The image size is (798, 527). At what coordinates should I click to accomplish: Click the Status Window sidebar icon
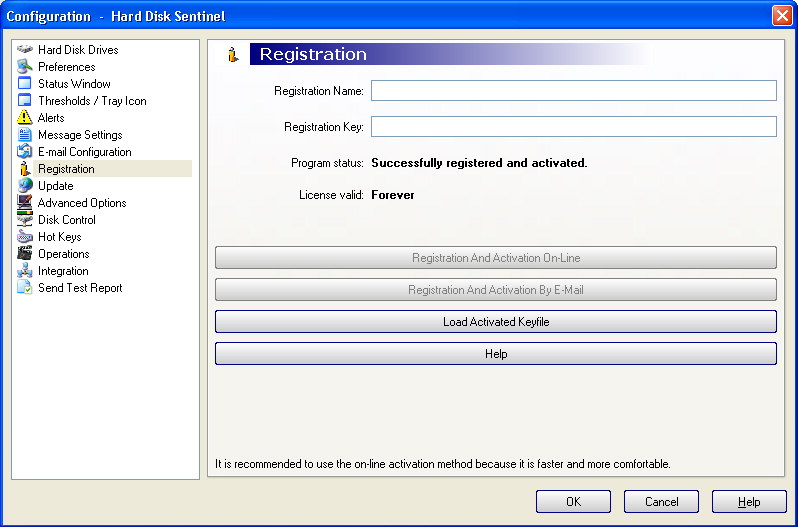click(x=24, y=83)
